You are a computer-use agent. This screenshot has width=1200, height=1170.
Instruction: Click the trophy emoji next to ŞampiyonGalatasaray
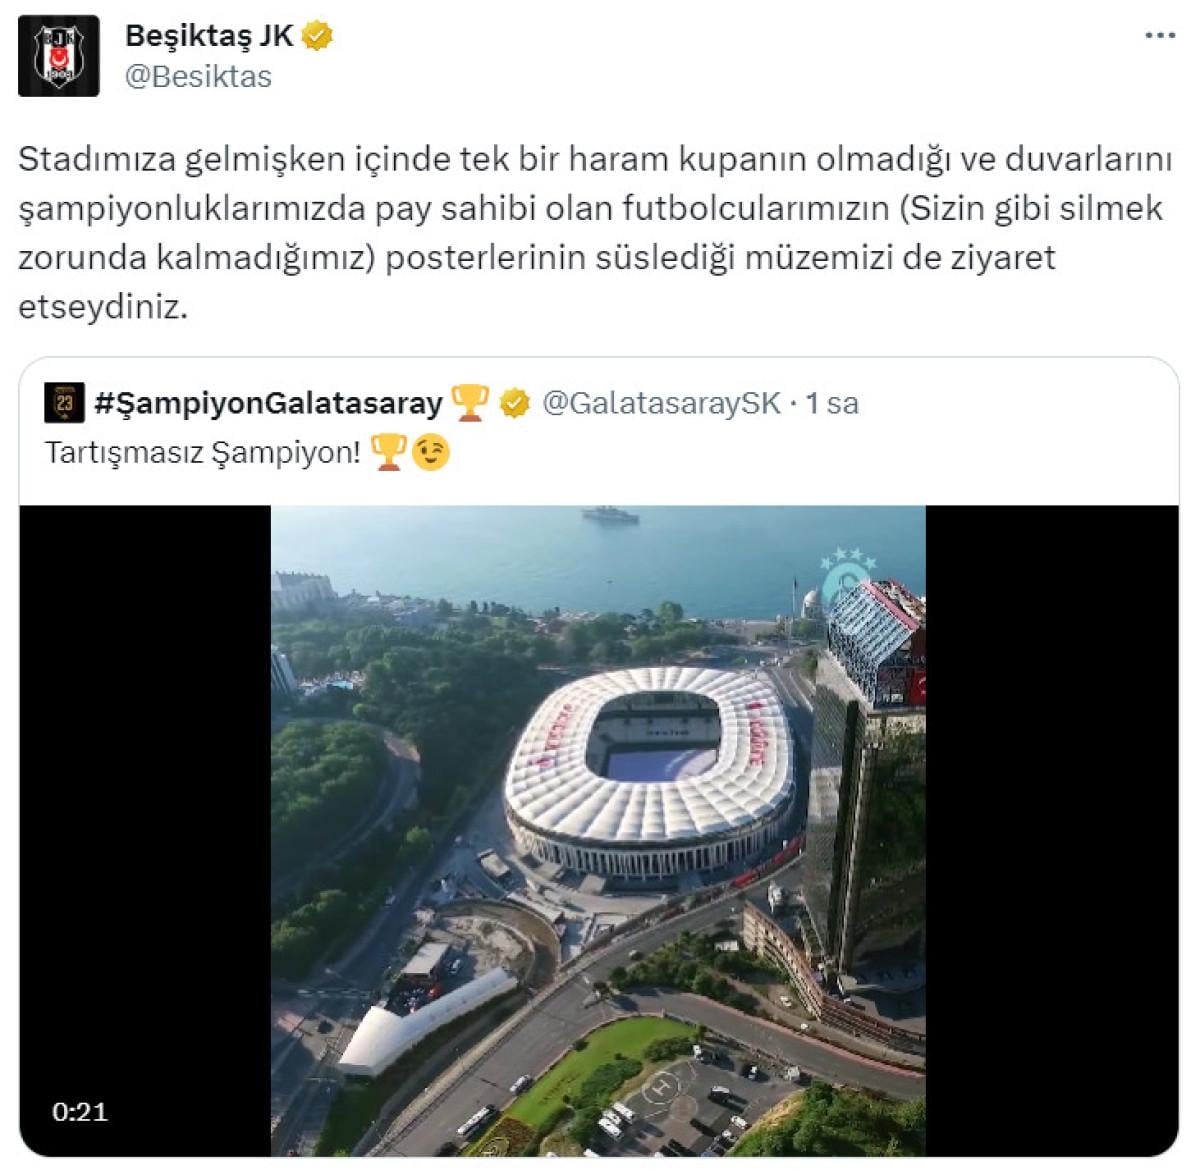[x=469, y=403]
